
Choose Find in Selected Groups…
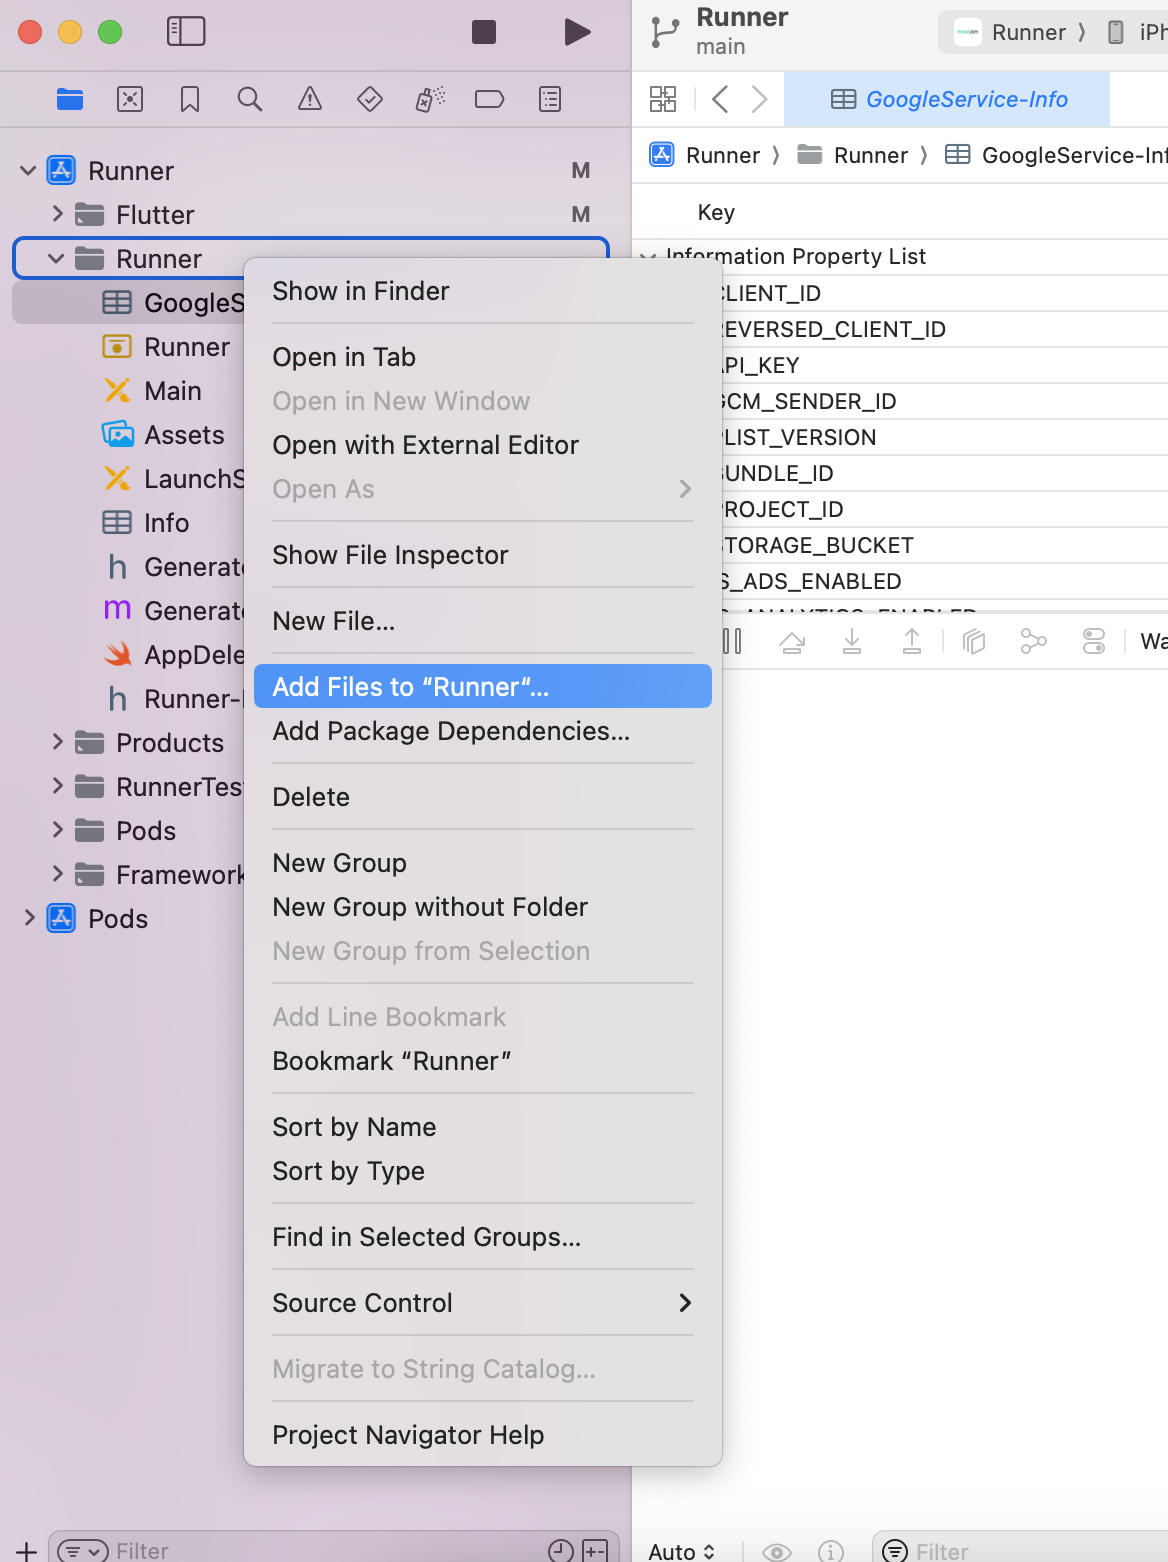pyautogui.click(x=483, y=1237)
